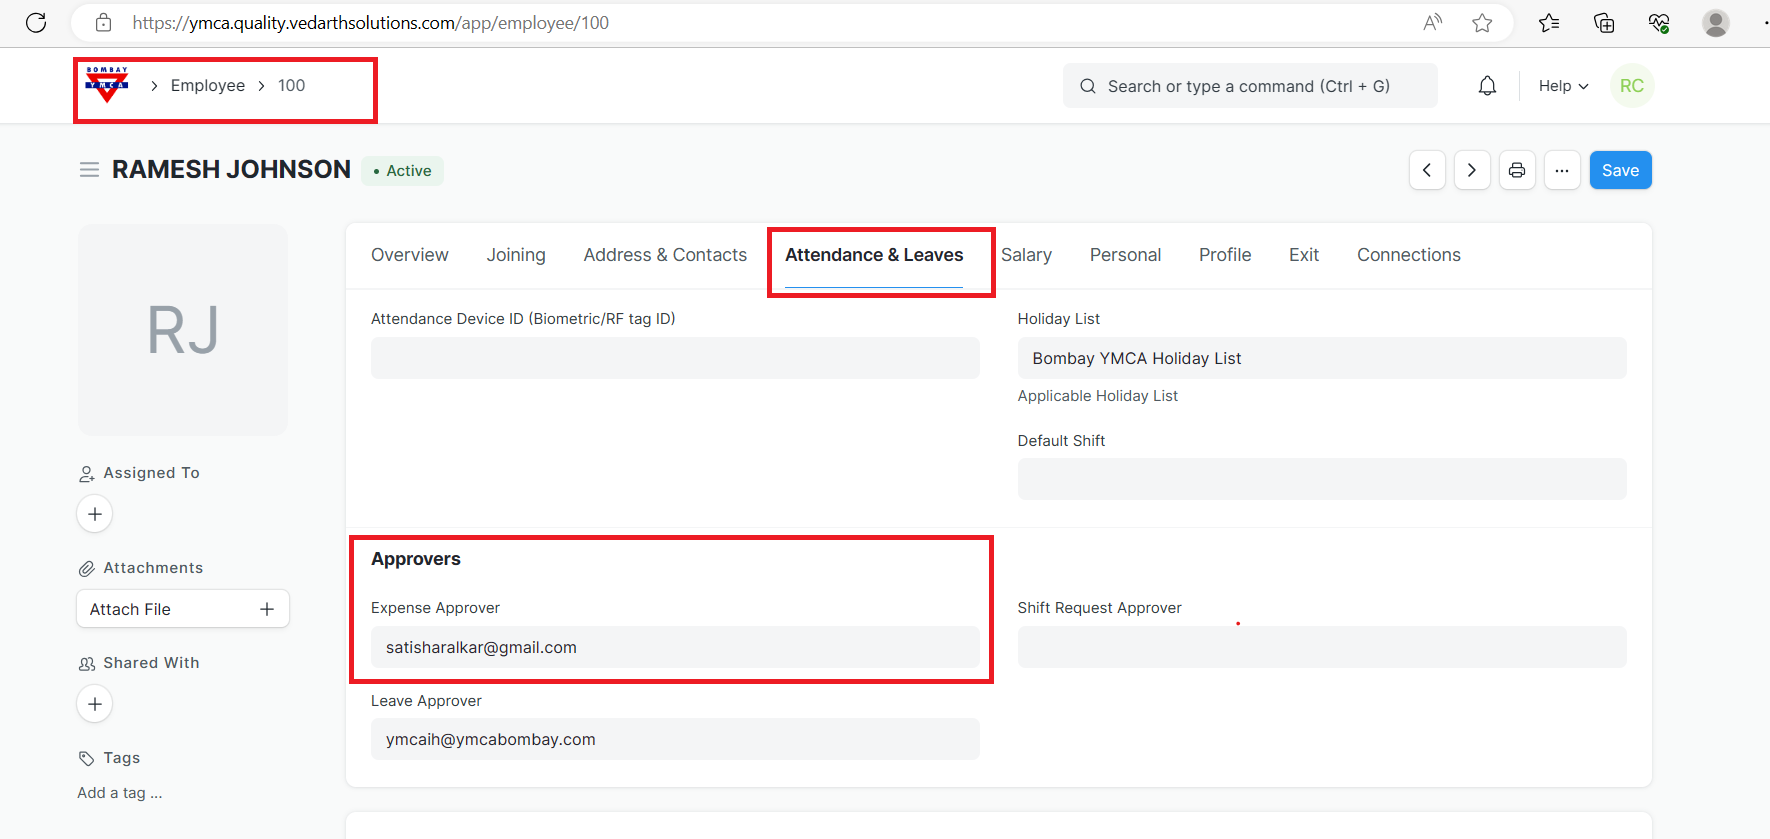Expand the Help dropdown menu
The image size is (1770, 839).
(1563, 86)
